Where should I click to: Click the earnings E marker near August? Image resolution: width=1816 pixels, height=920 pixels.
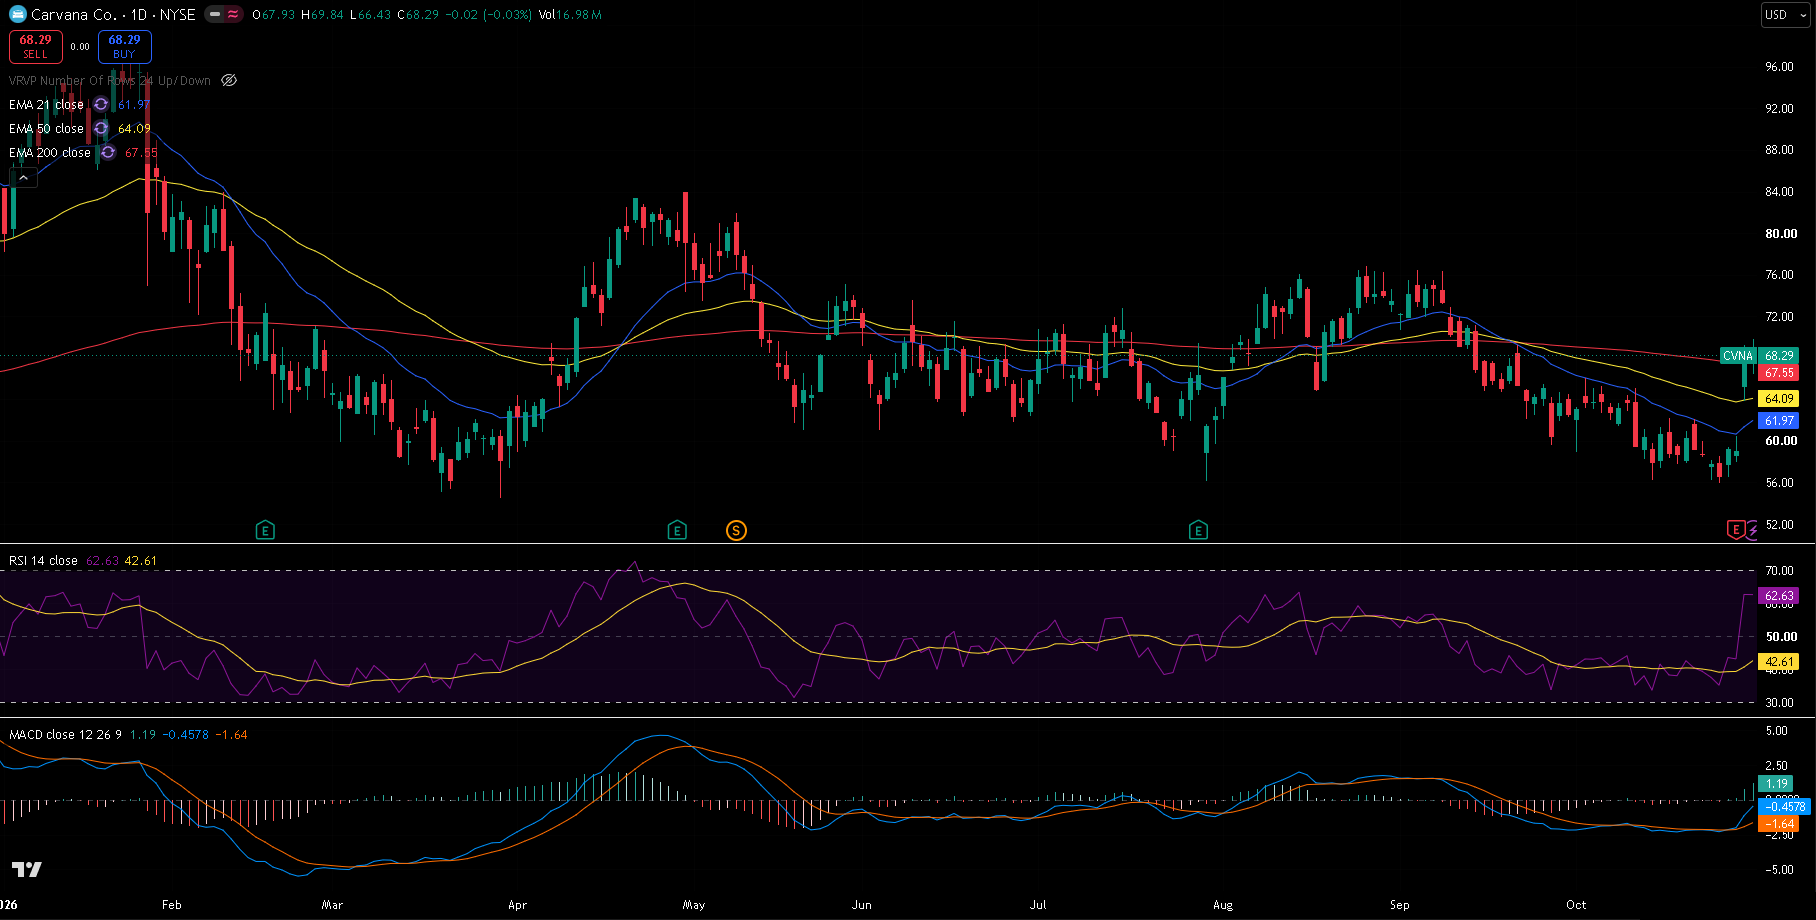(1198, 530)
